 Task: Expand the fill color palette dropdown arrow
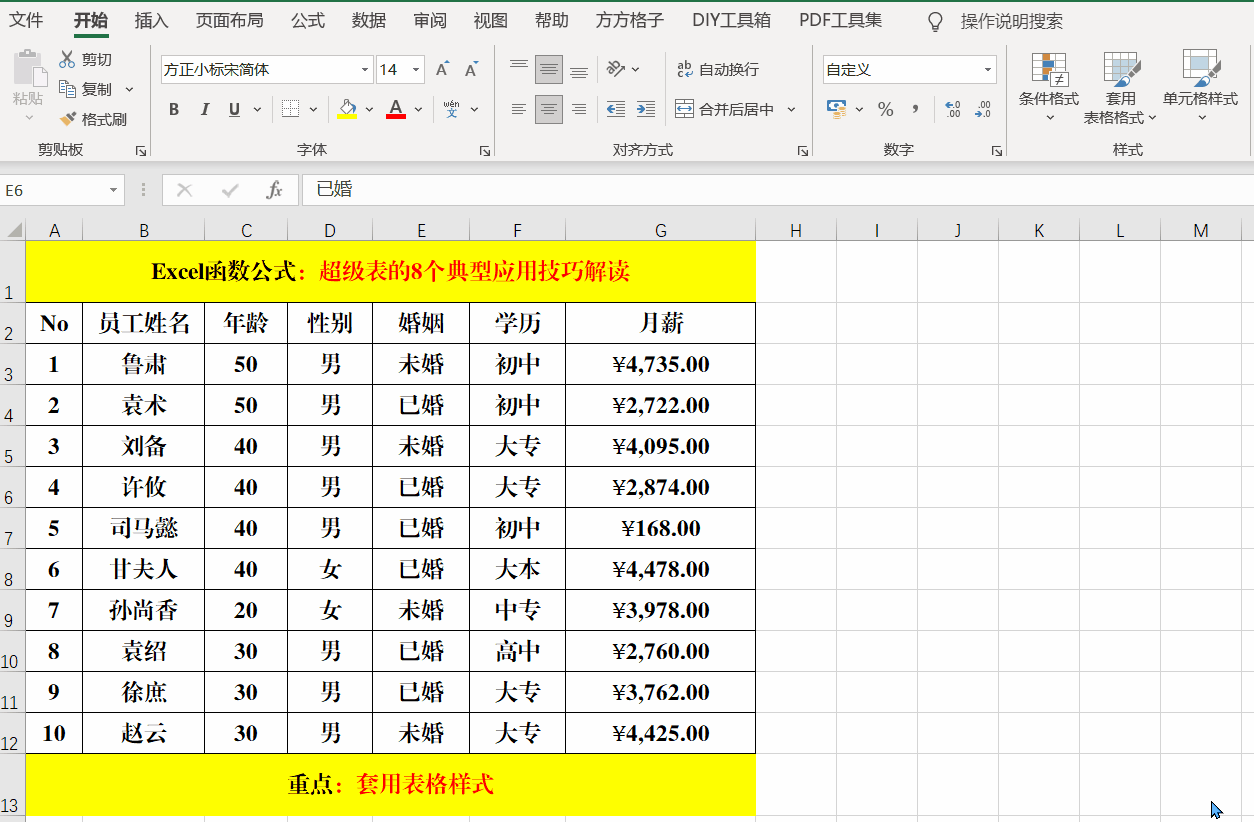coord(369,109)
